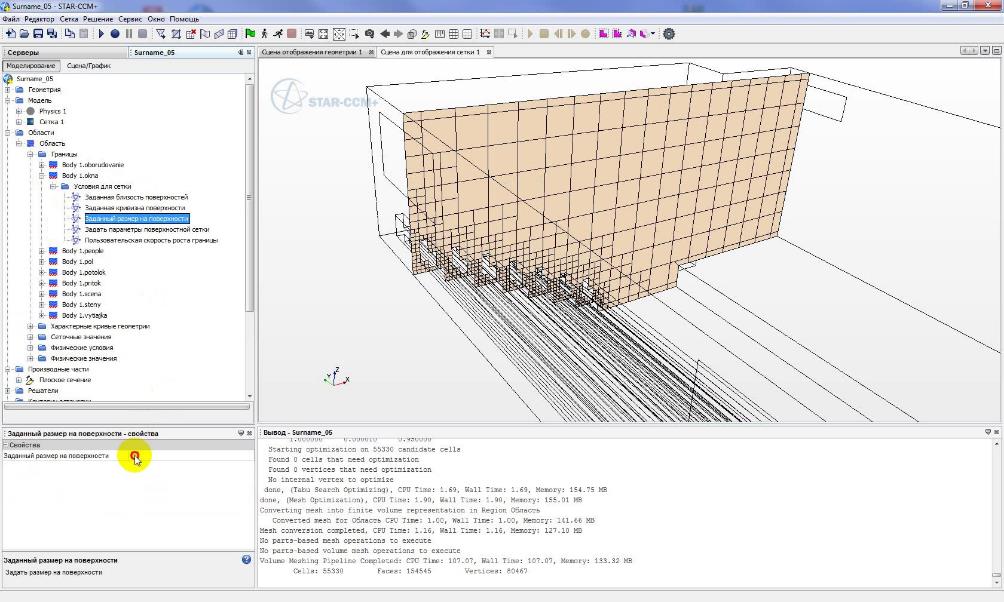
Task: Select 'Заданная кривизна поверхности' tree item
Action: point(135,208)
